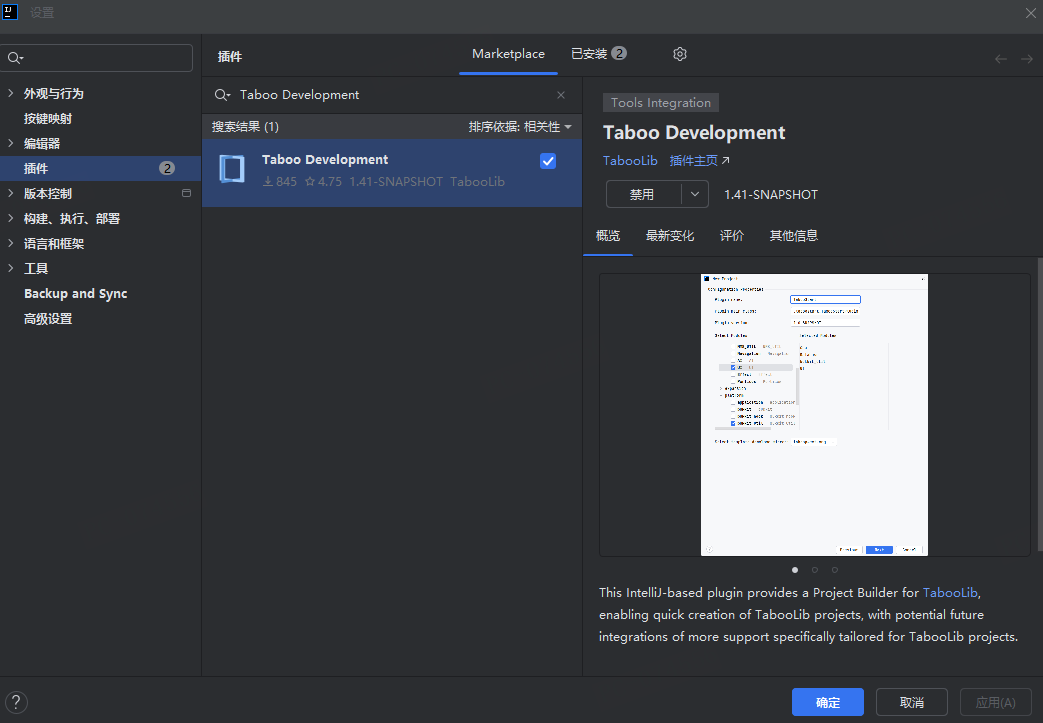Click the 确定 button
The height and width of the screenshot is (723, 1043).
pos(828,702)
